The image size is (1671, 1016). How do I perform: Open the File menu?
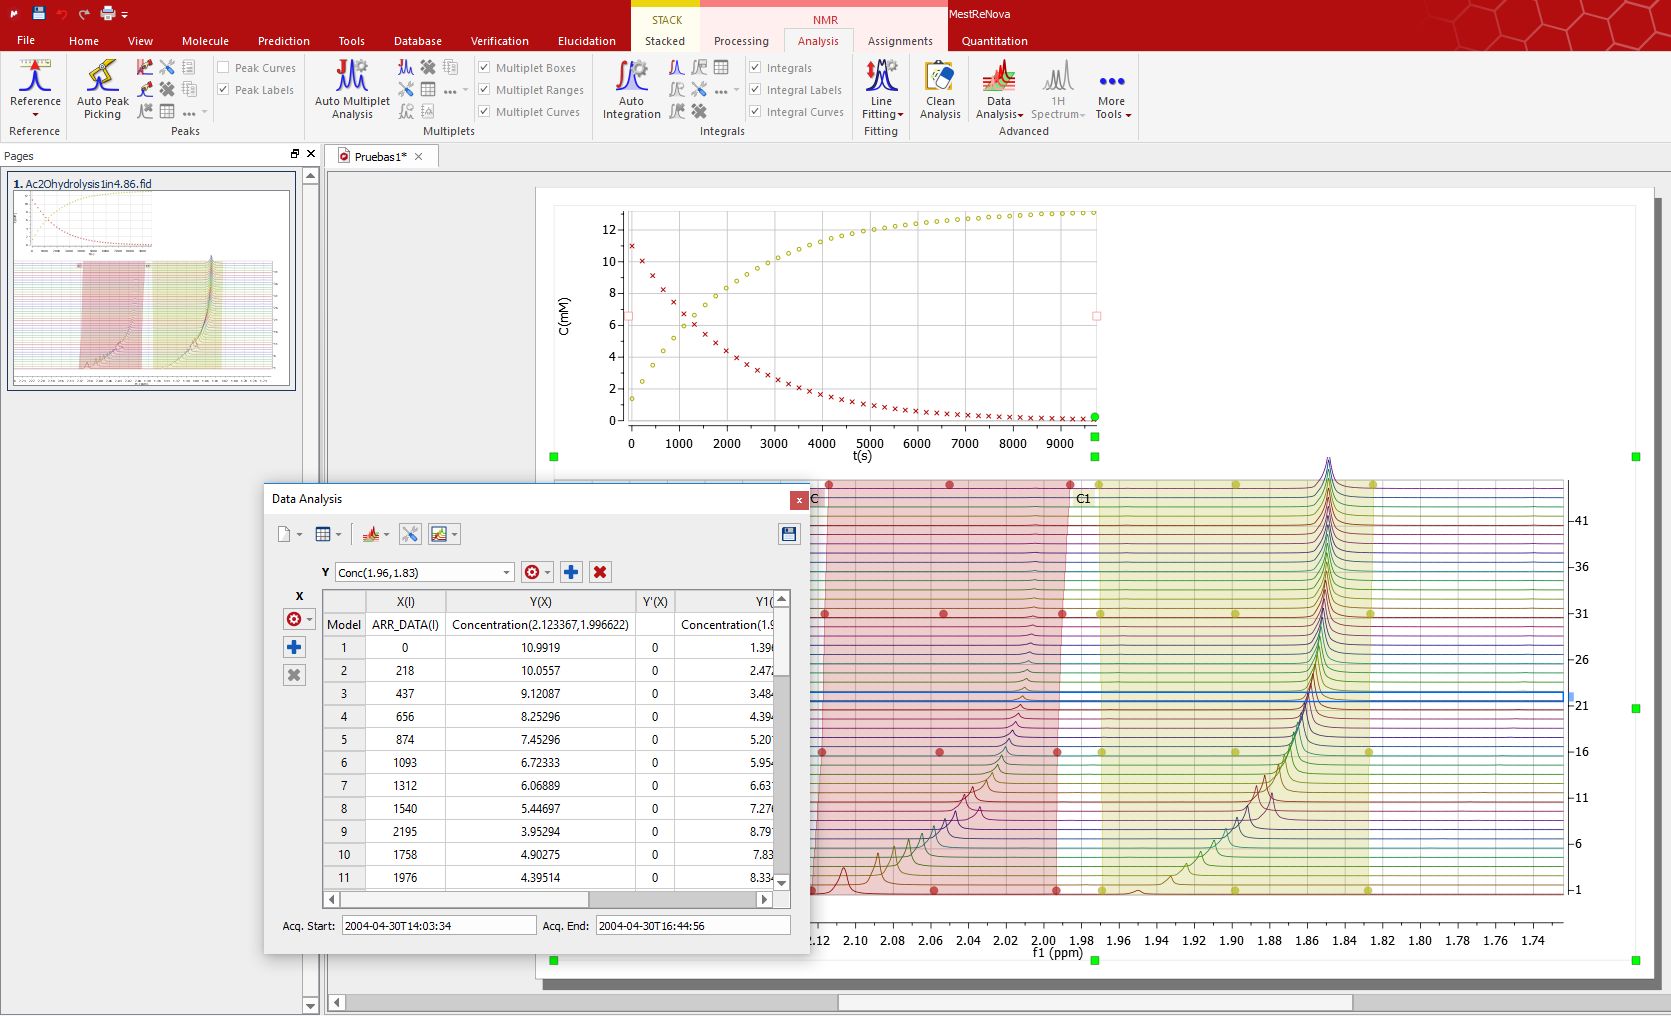tap(26, 40)
